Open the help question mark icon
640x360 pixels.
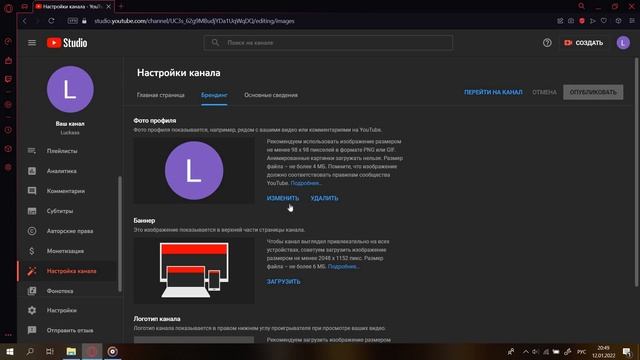click(547, 43)
